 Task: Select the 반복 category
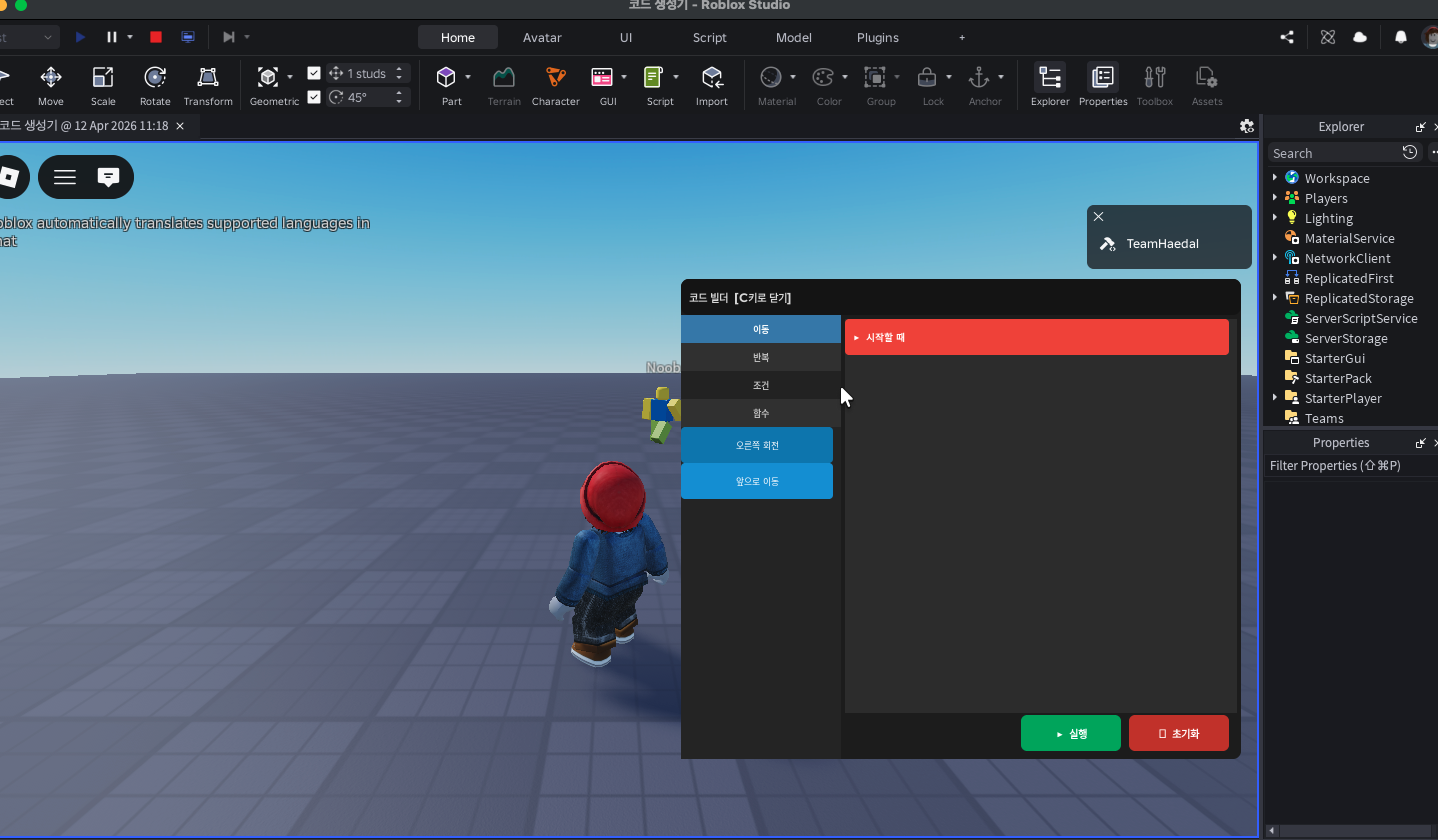pyautogui.click(x=761, y=357)
